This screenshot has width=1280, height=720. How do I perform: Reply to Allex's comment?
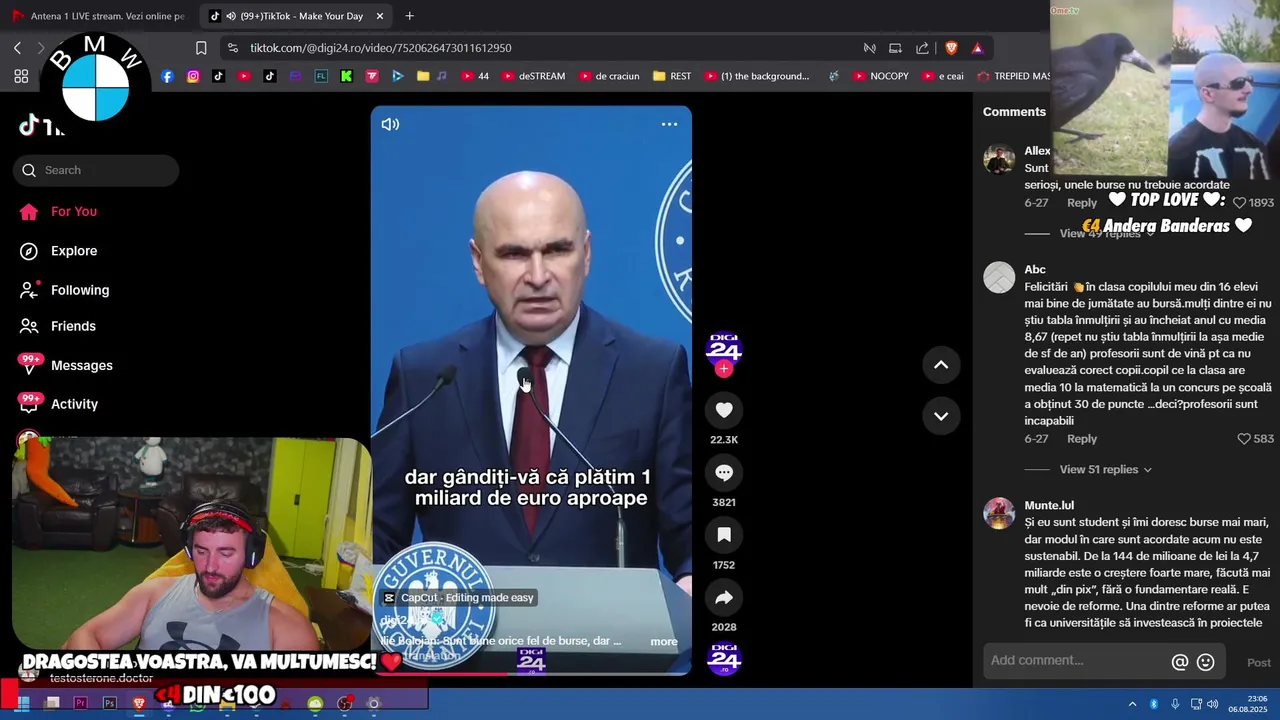[1082, 203]
